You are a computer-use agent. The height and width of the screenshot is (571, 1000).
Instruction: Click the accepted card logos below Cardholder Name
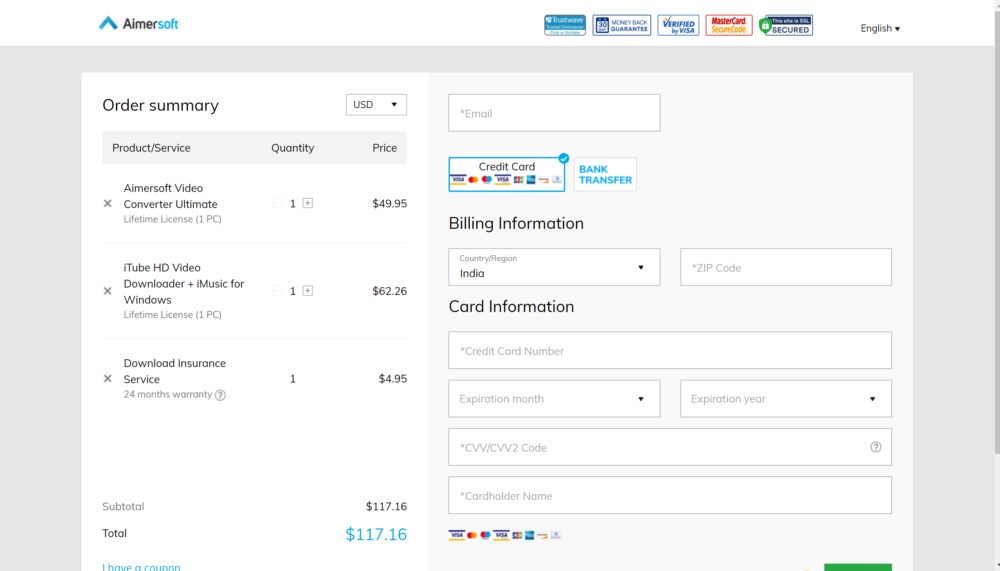tap(504, 535)
